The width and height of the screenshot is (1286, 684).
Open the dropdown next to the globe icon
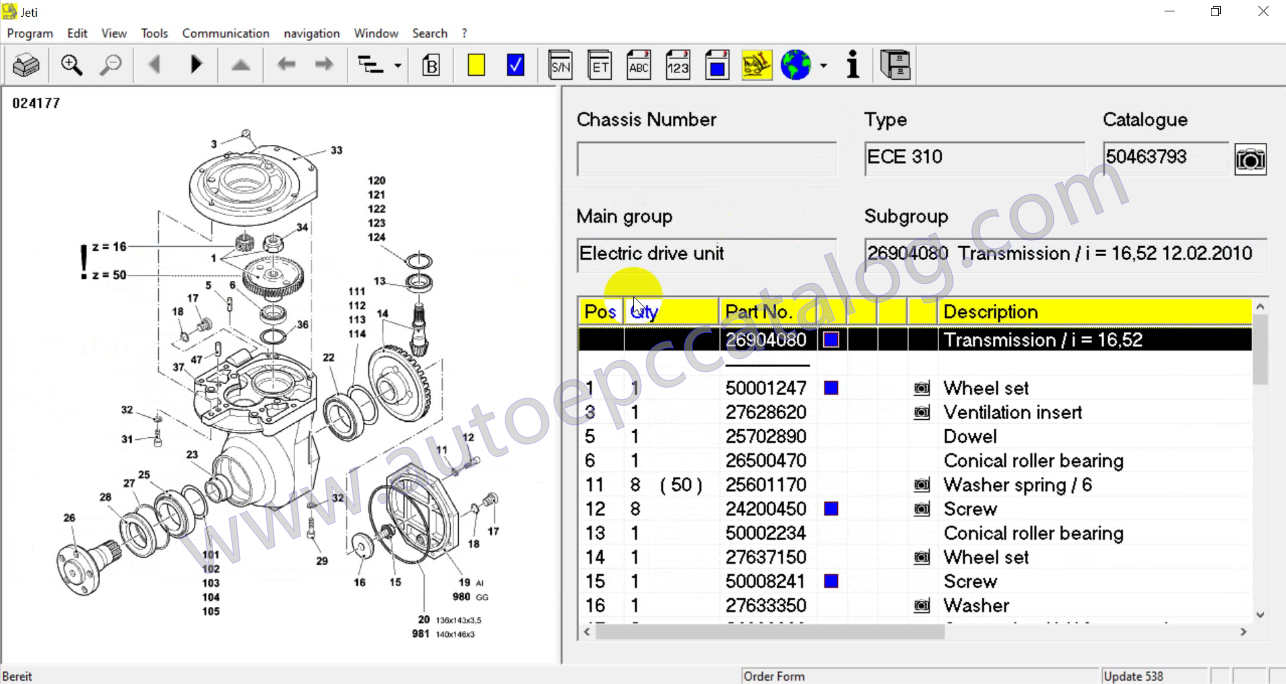(x=823, y=65)
